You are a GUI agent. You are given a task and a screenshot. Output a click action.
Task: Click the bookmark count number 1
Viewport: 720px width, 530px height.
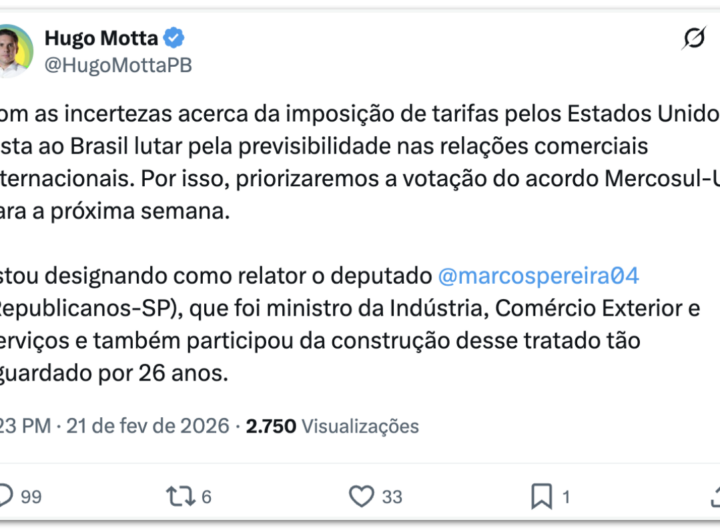[x=566, y=496]
